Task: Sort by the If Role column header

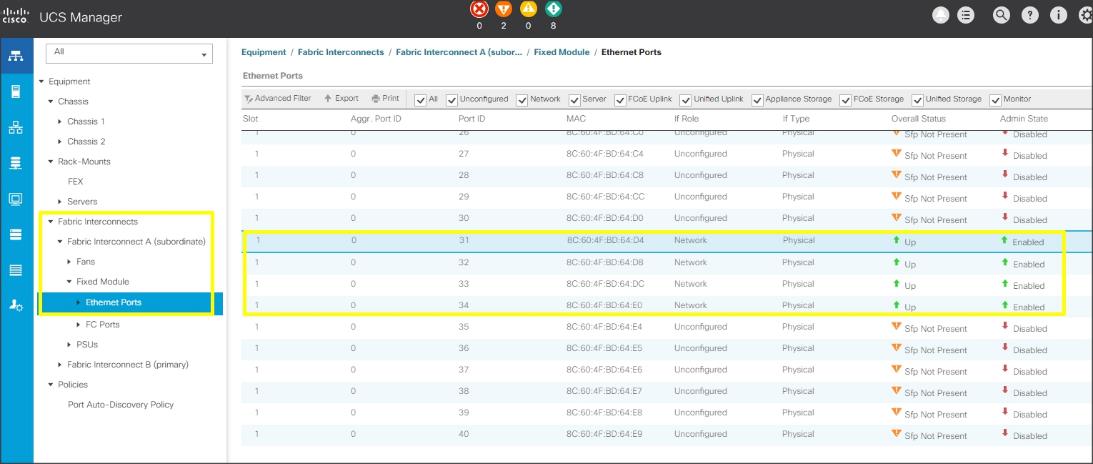Action: point(687,119)
